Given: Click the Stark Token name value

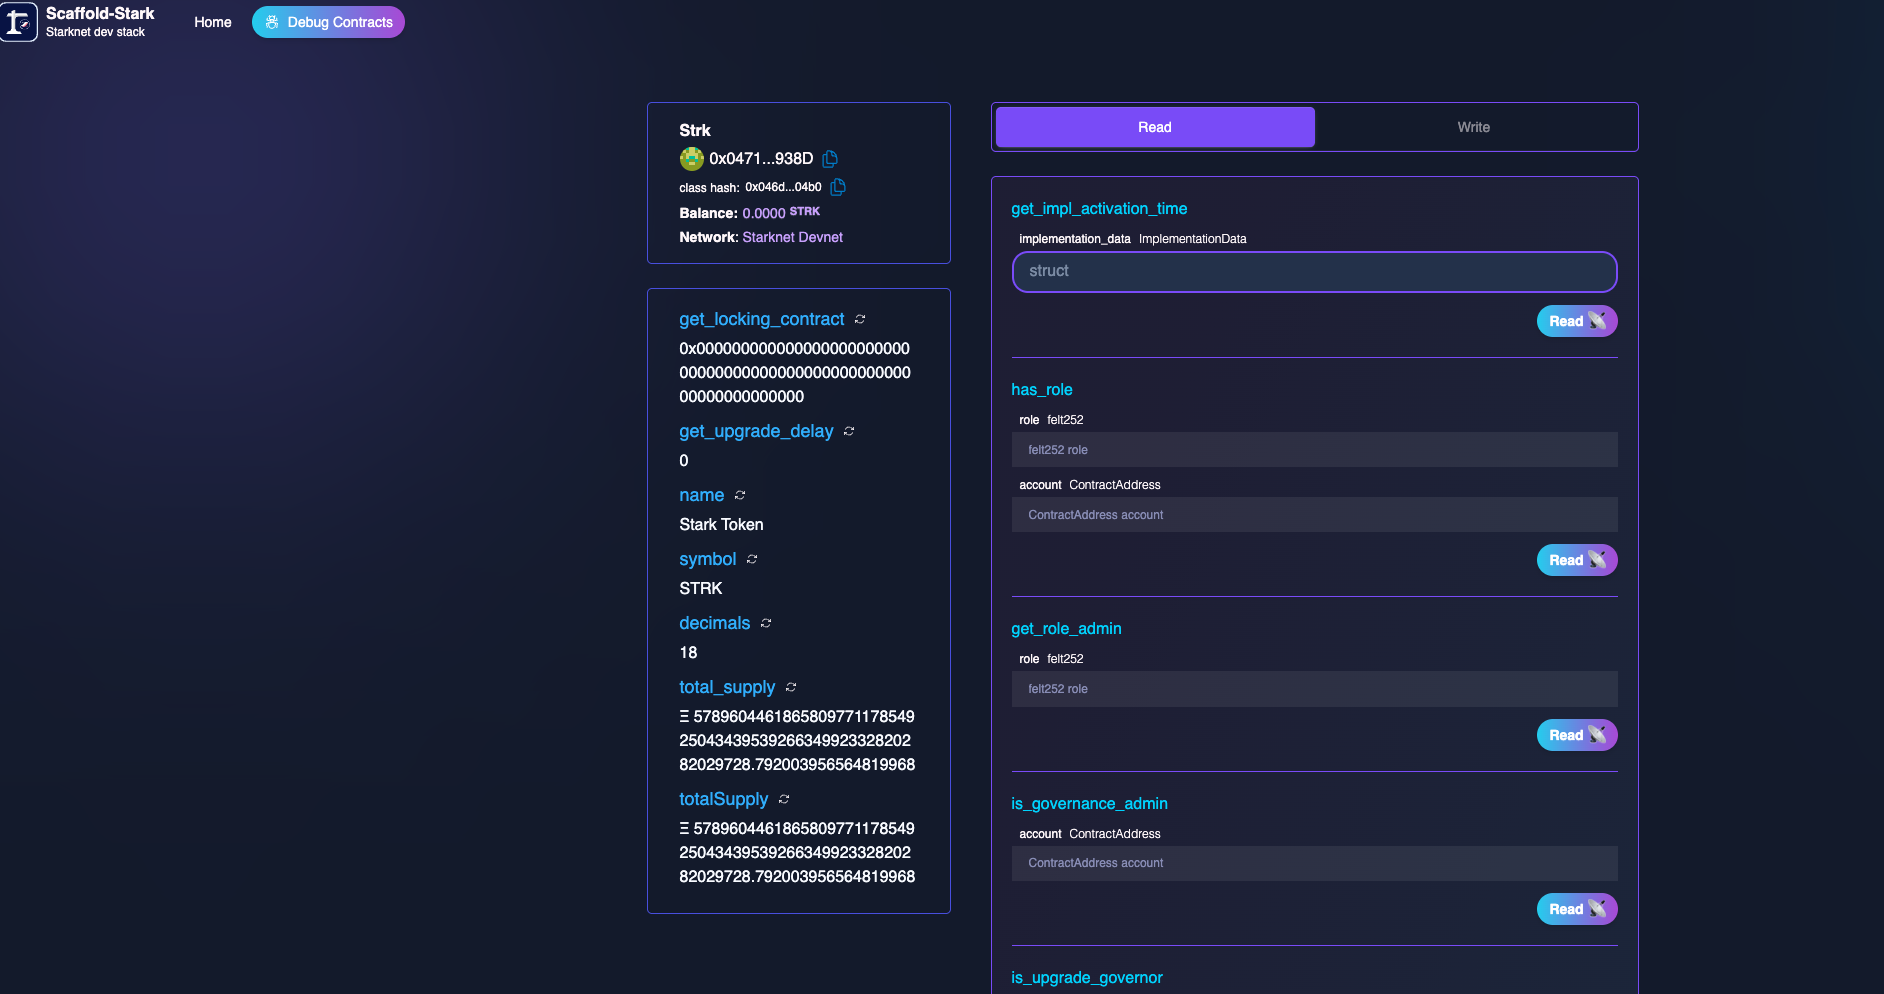Looking at the screenshot, I should (x=721, y=524).
